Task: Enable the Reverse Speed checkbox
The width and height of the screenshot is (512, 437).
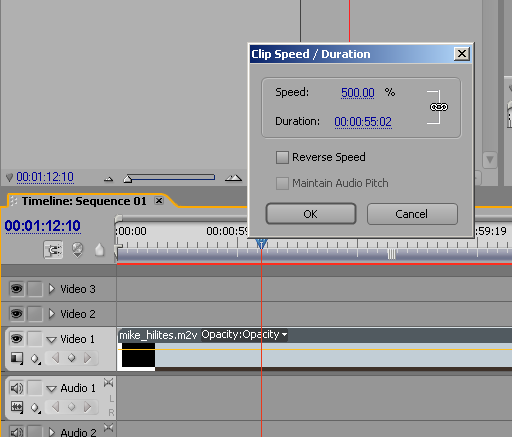Action: point(282,157)
